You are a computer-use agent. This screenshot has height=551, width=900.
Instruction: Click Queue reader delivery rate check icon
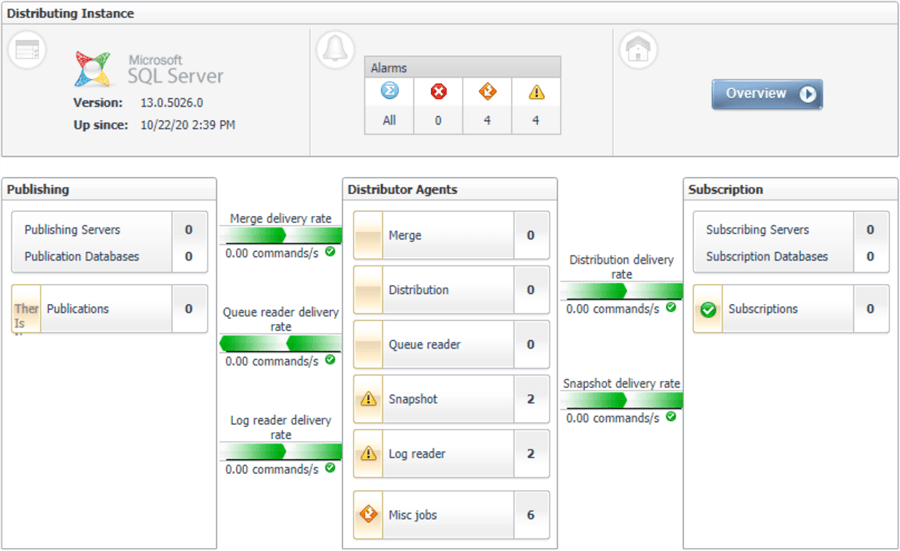pyautogui.click(x=330, y=359)
